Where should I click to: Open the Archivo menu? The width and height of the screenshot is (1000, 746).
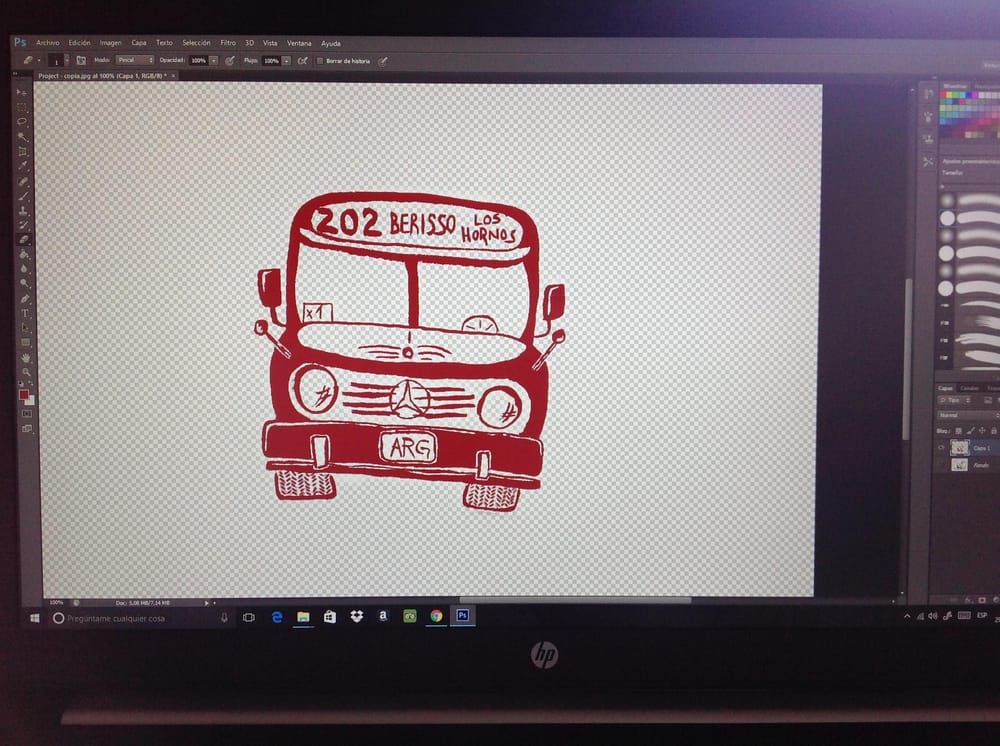[47, 43]
